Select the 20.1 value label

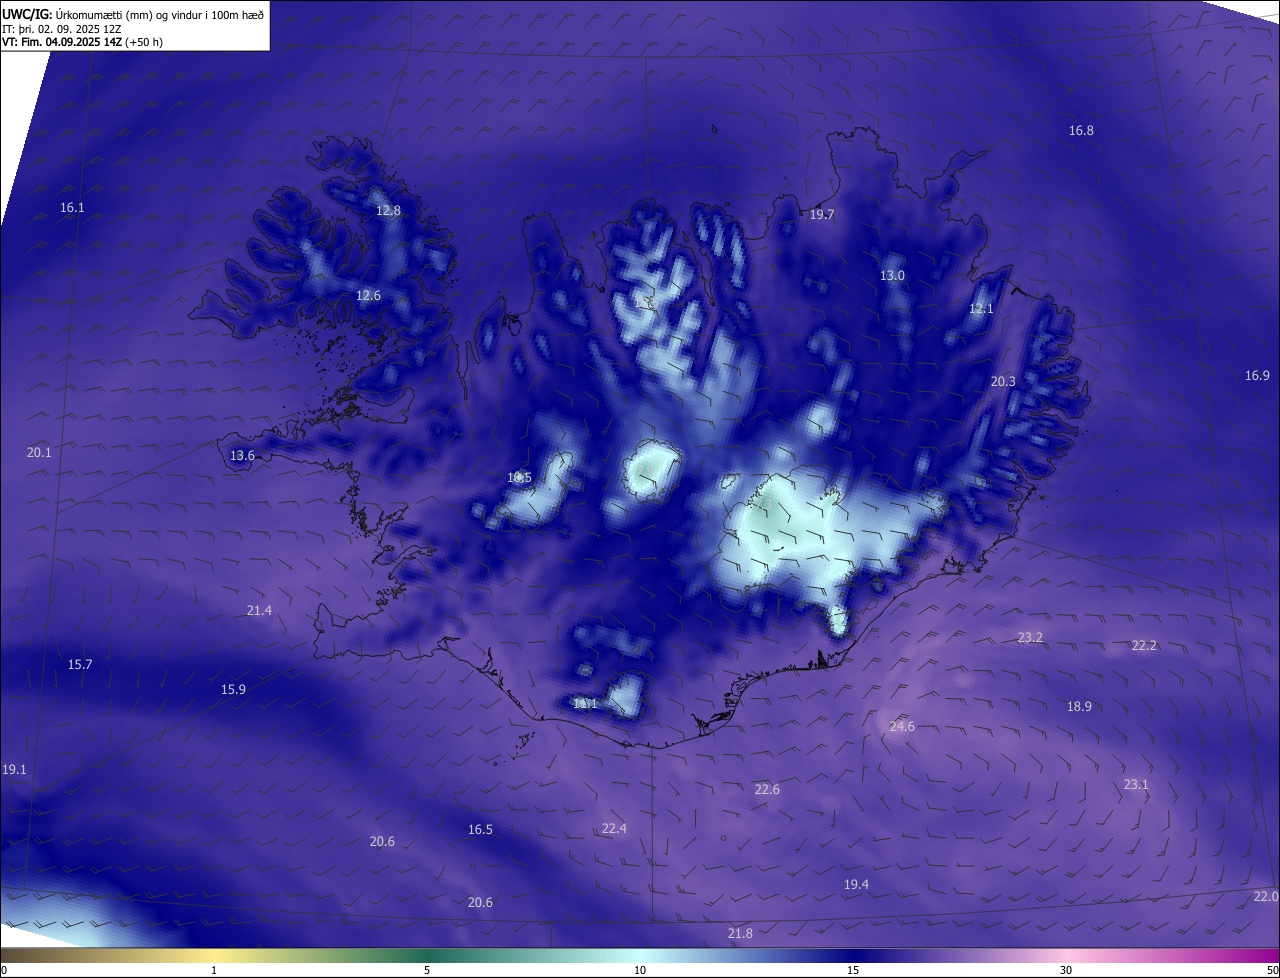coord(39,453)
